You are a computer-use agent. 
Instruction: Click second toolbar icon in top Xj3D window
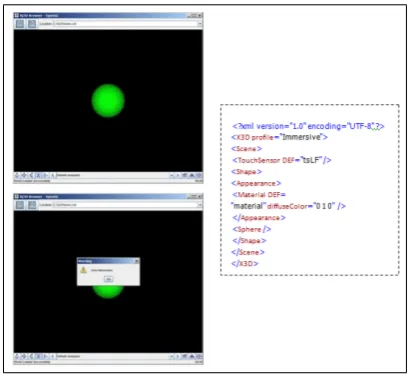[x=32, y=24]
